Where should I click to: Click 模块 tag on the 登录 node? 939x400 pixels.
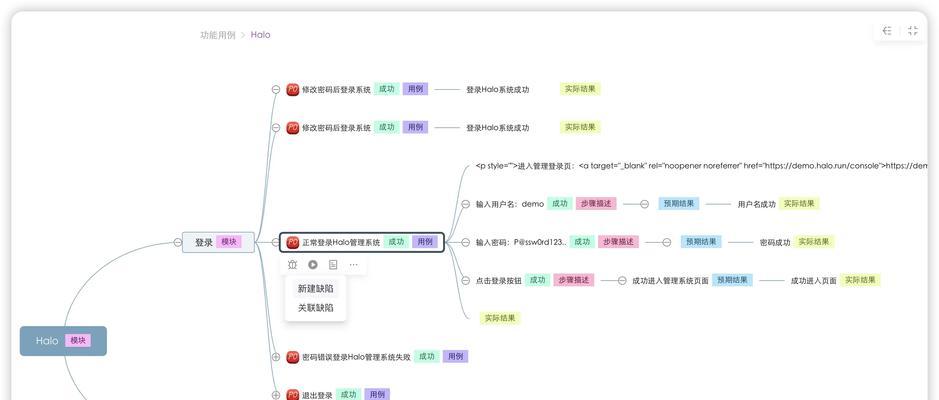click(229, 242)
